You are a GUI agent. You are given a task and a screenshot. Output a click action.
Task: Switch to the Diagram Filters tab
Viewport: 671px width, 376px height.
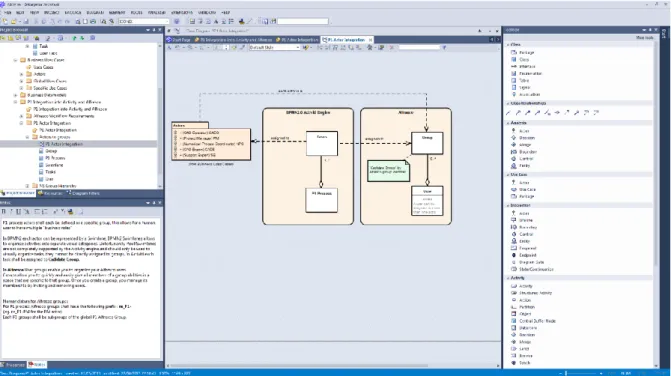[83, 194]
